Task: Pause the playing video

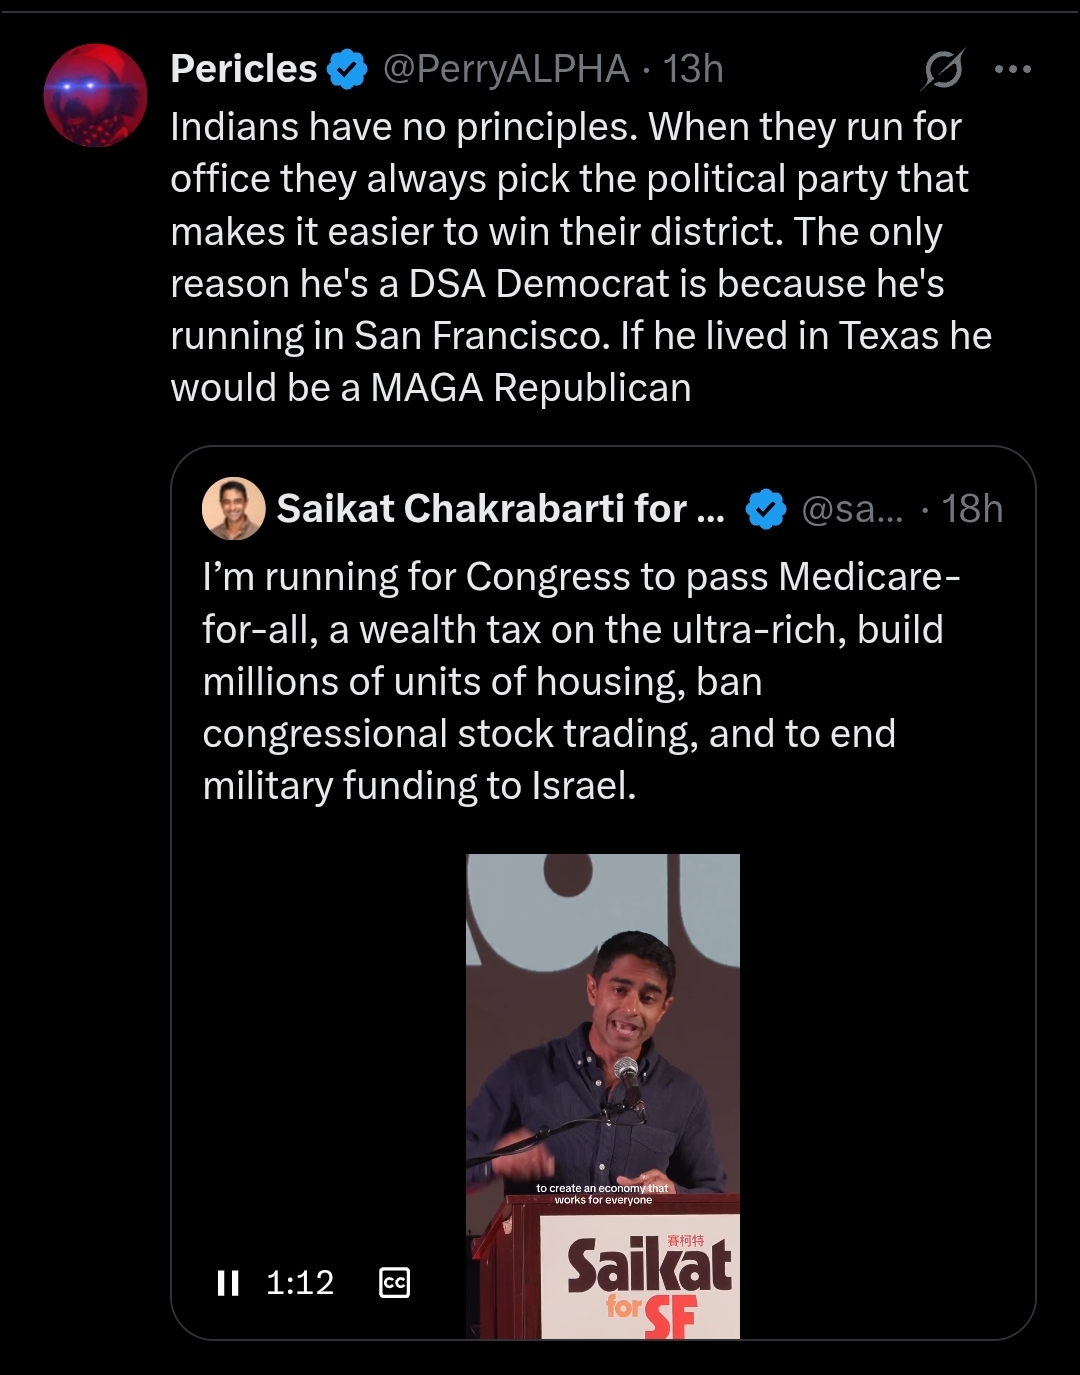Action: click(228, 1283)
